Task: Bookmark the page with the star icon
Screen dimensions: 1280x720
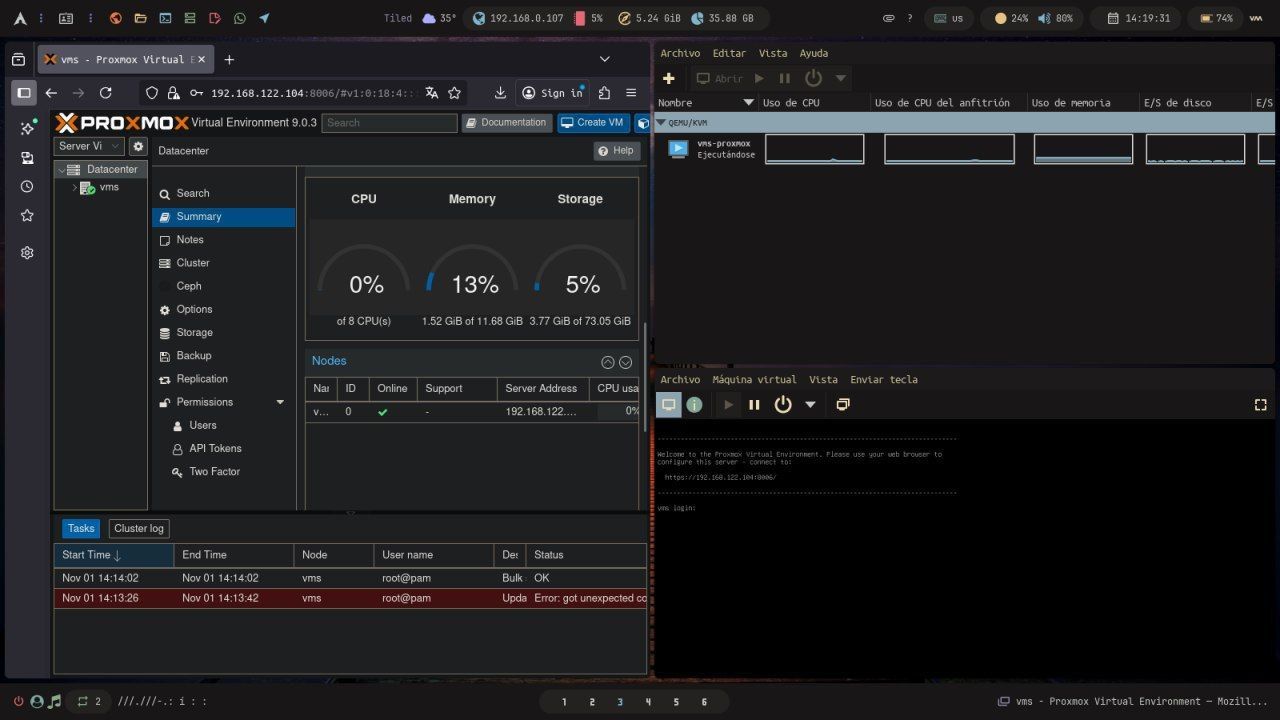Action: tap(455, 93)
